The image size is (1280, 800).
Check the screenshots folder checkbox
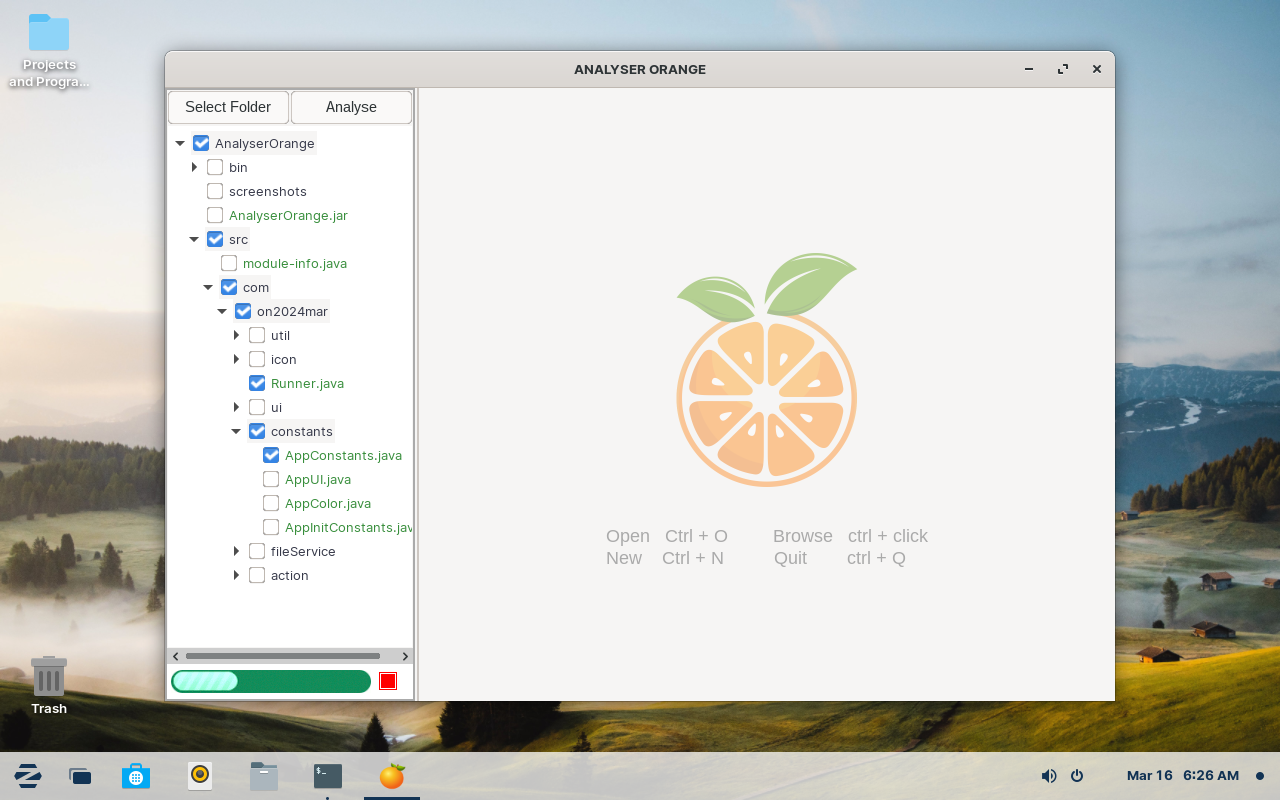tap(215, 191)
